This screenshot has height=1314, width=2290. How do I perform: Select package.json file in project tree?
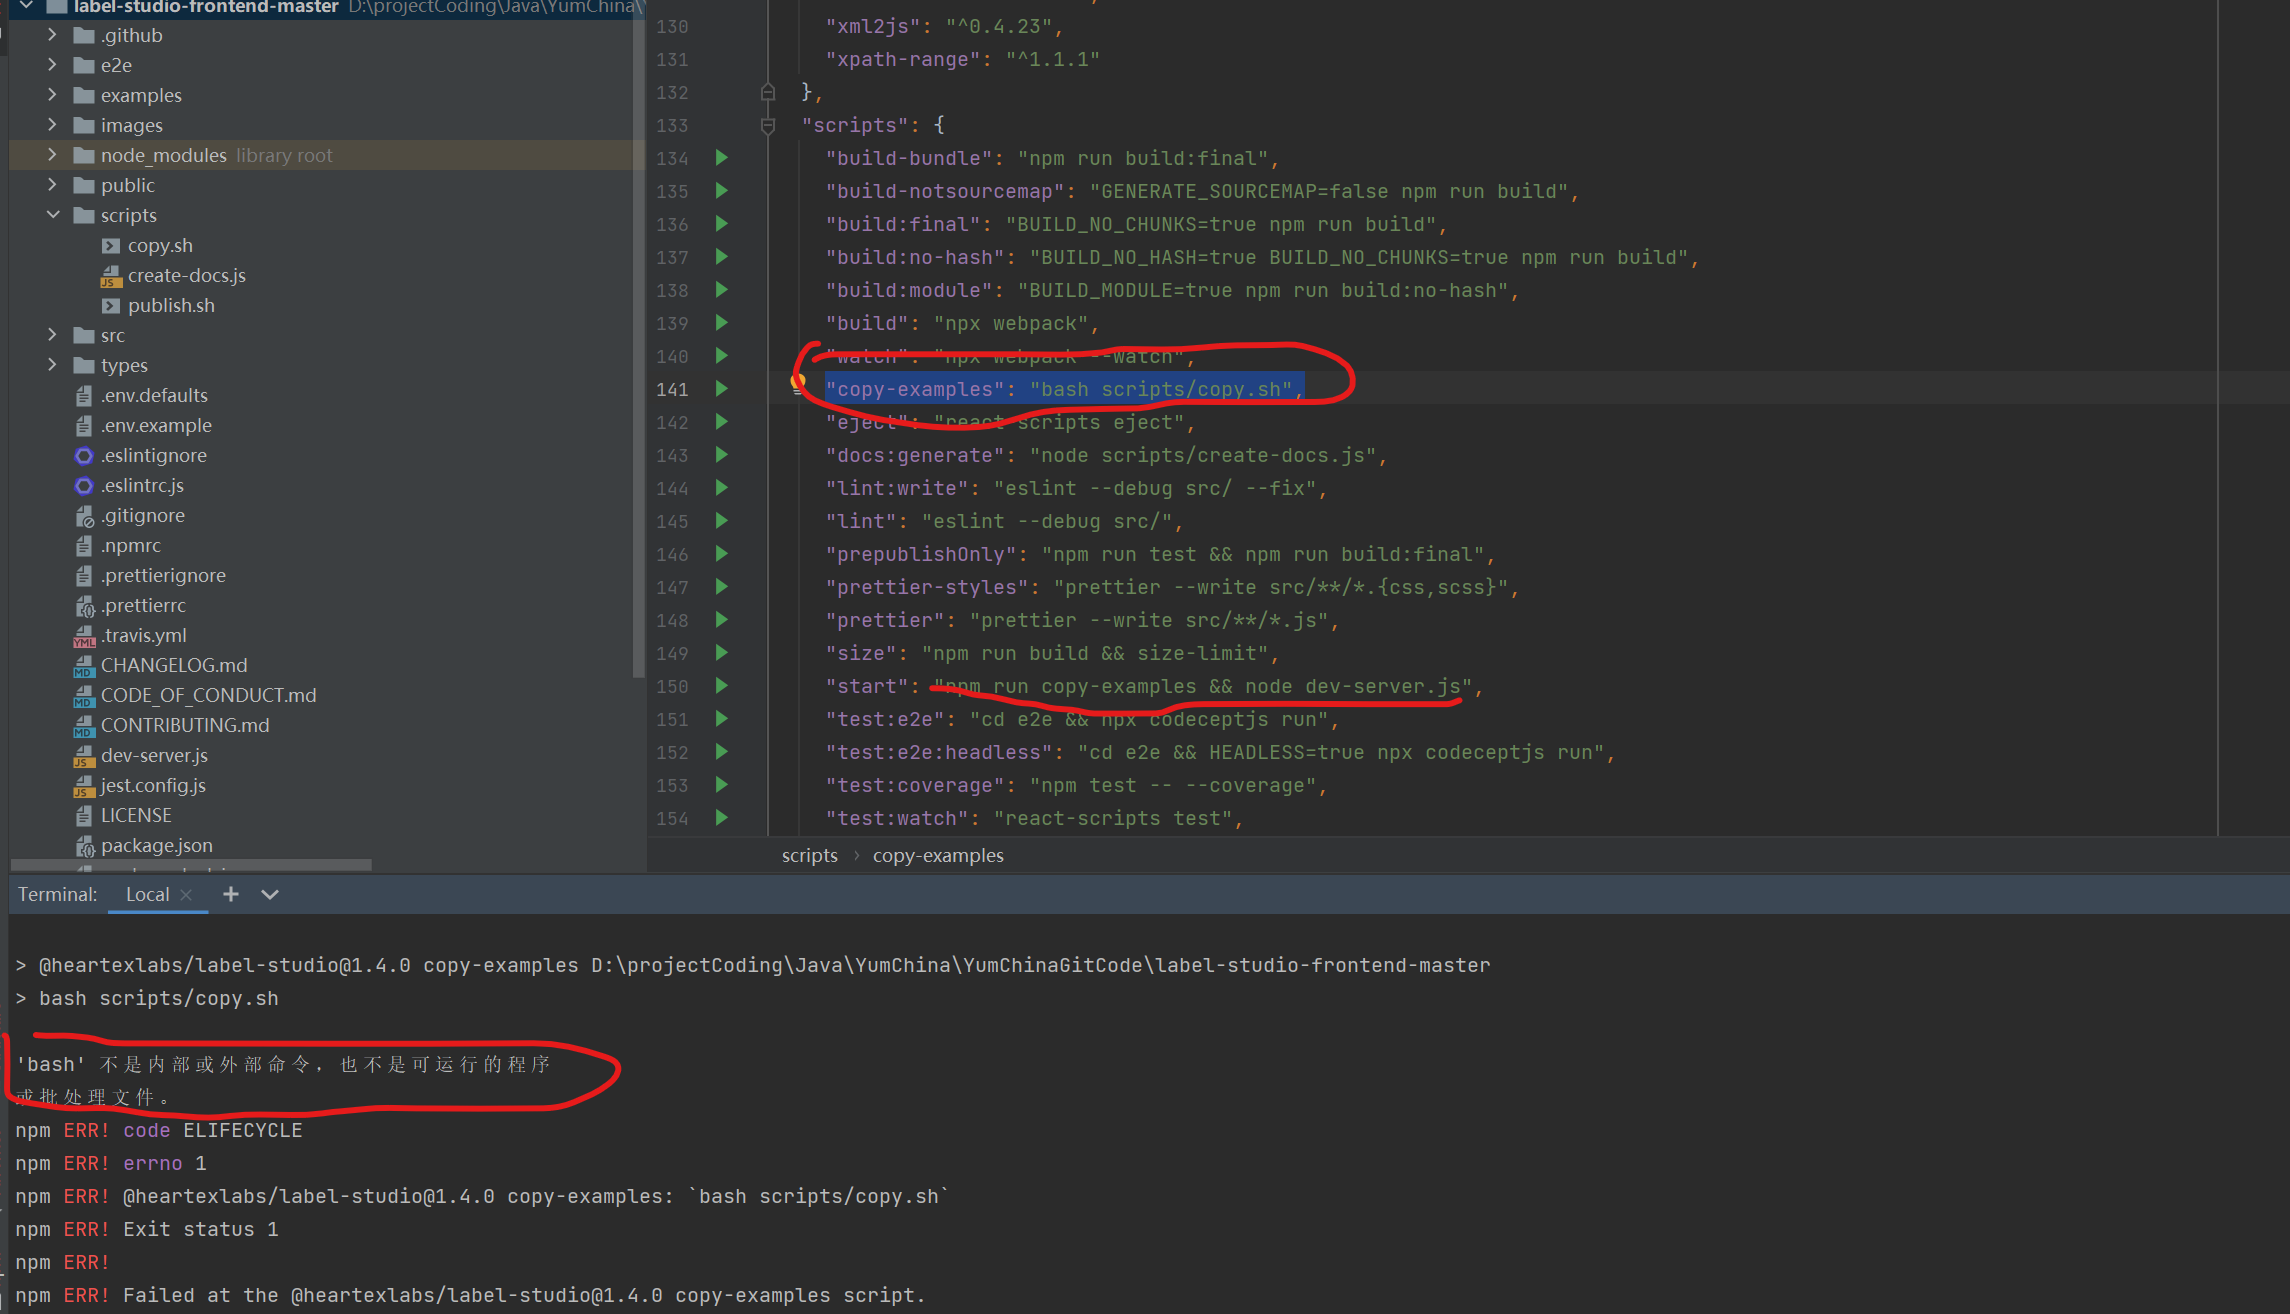pos(156,845)
